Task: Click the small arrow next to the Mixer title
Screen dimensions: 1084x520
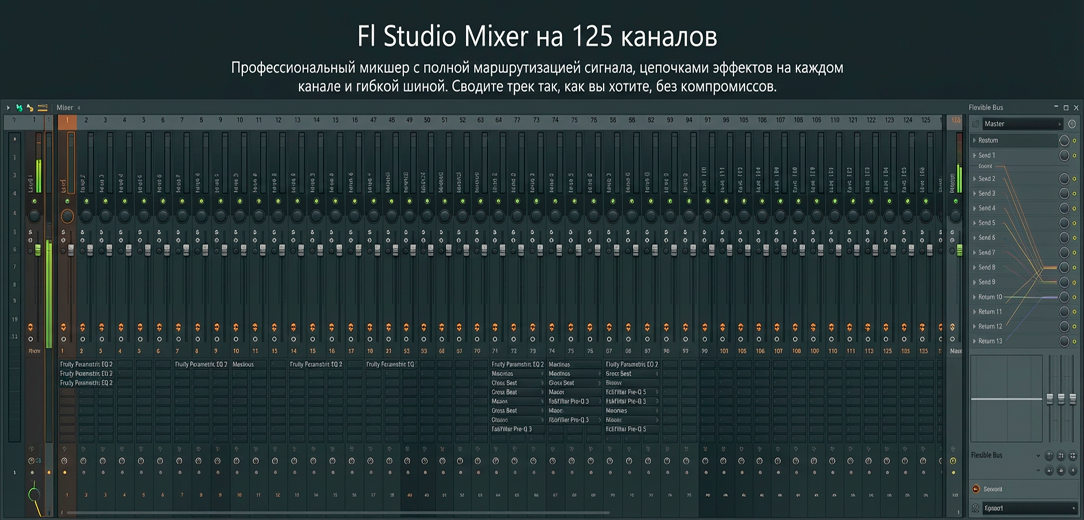Action: (x=79, y=108)
